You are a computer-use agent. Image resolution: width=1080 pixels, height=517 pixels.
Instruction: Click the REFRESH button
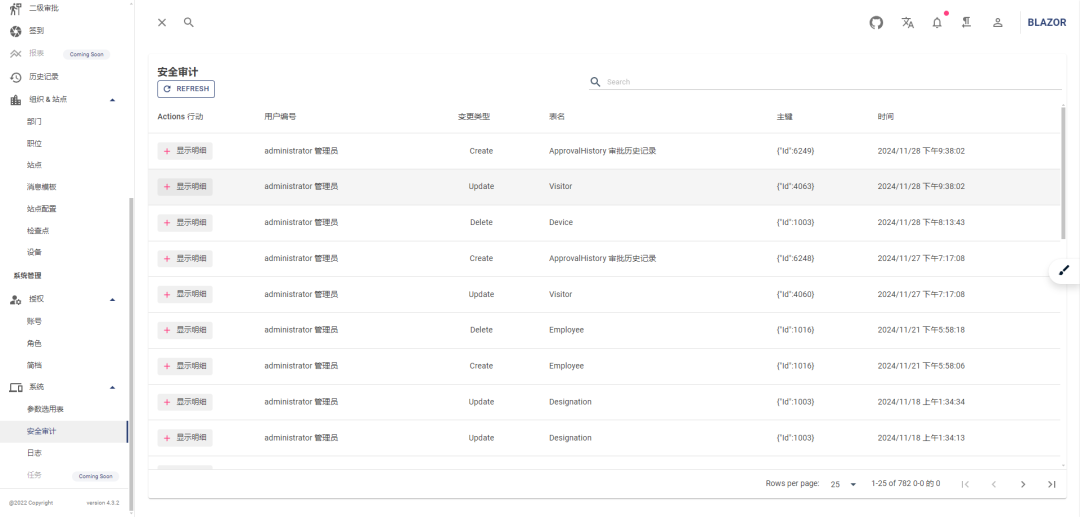point(186,89)
